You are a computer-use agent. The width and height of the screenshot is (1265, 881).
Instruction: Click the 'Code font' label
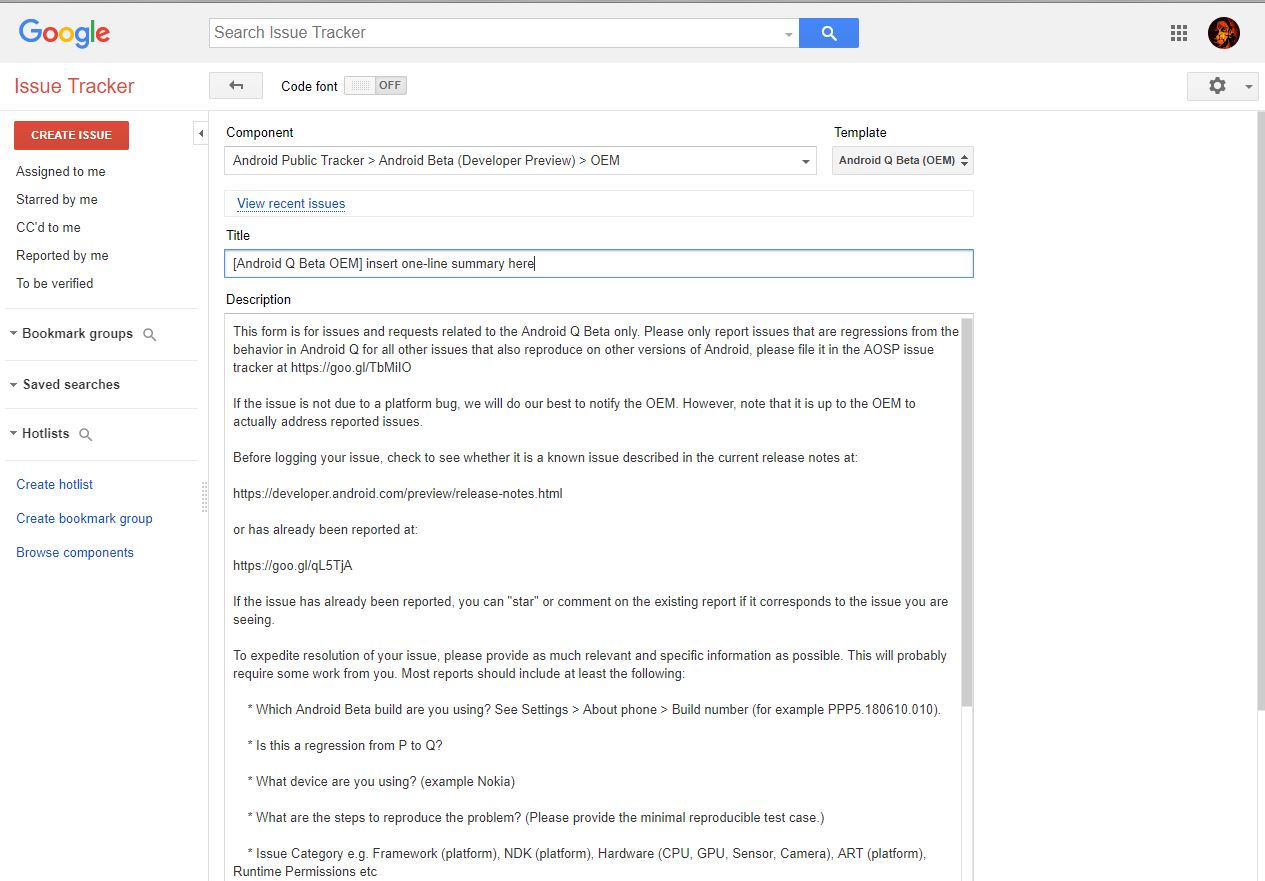click(310, 87)
